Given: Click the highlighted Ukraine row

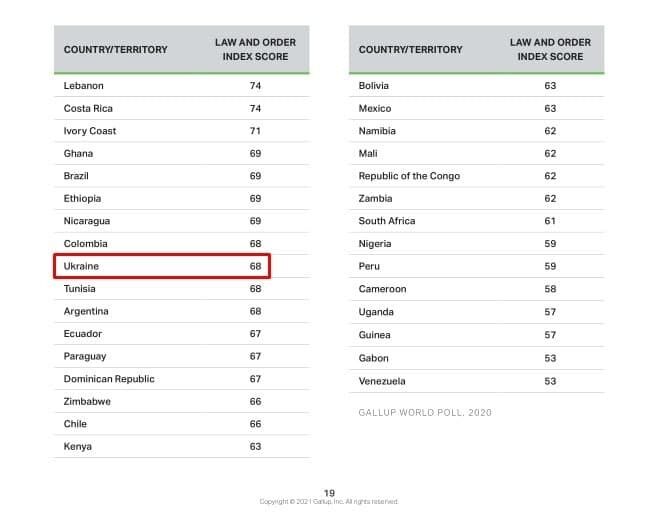Looking at the screenshot, I should (x=162, y=266).
